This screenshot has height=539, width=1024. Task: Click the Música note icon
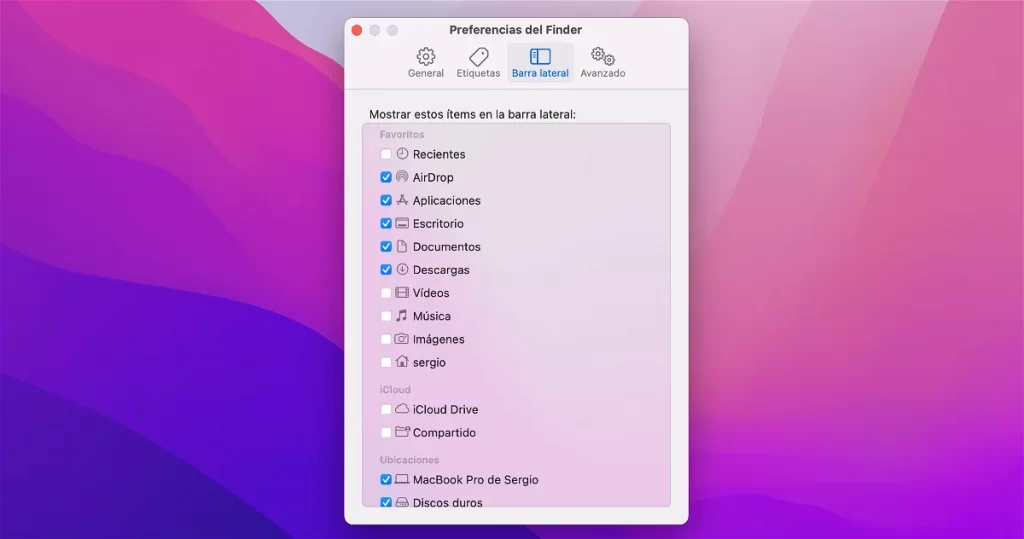[402, 316]
